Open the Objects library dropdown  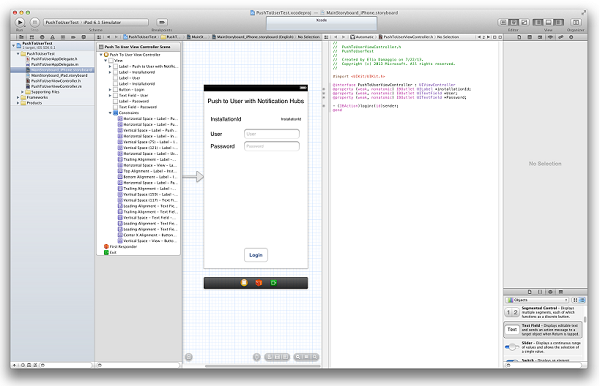(537, 300)
